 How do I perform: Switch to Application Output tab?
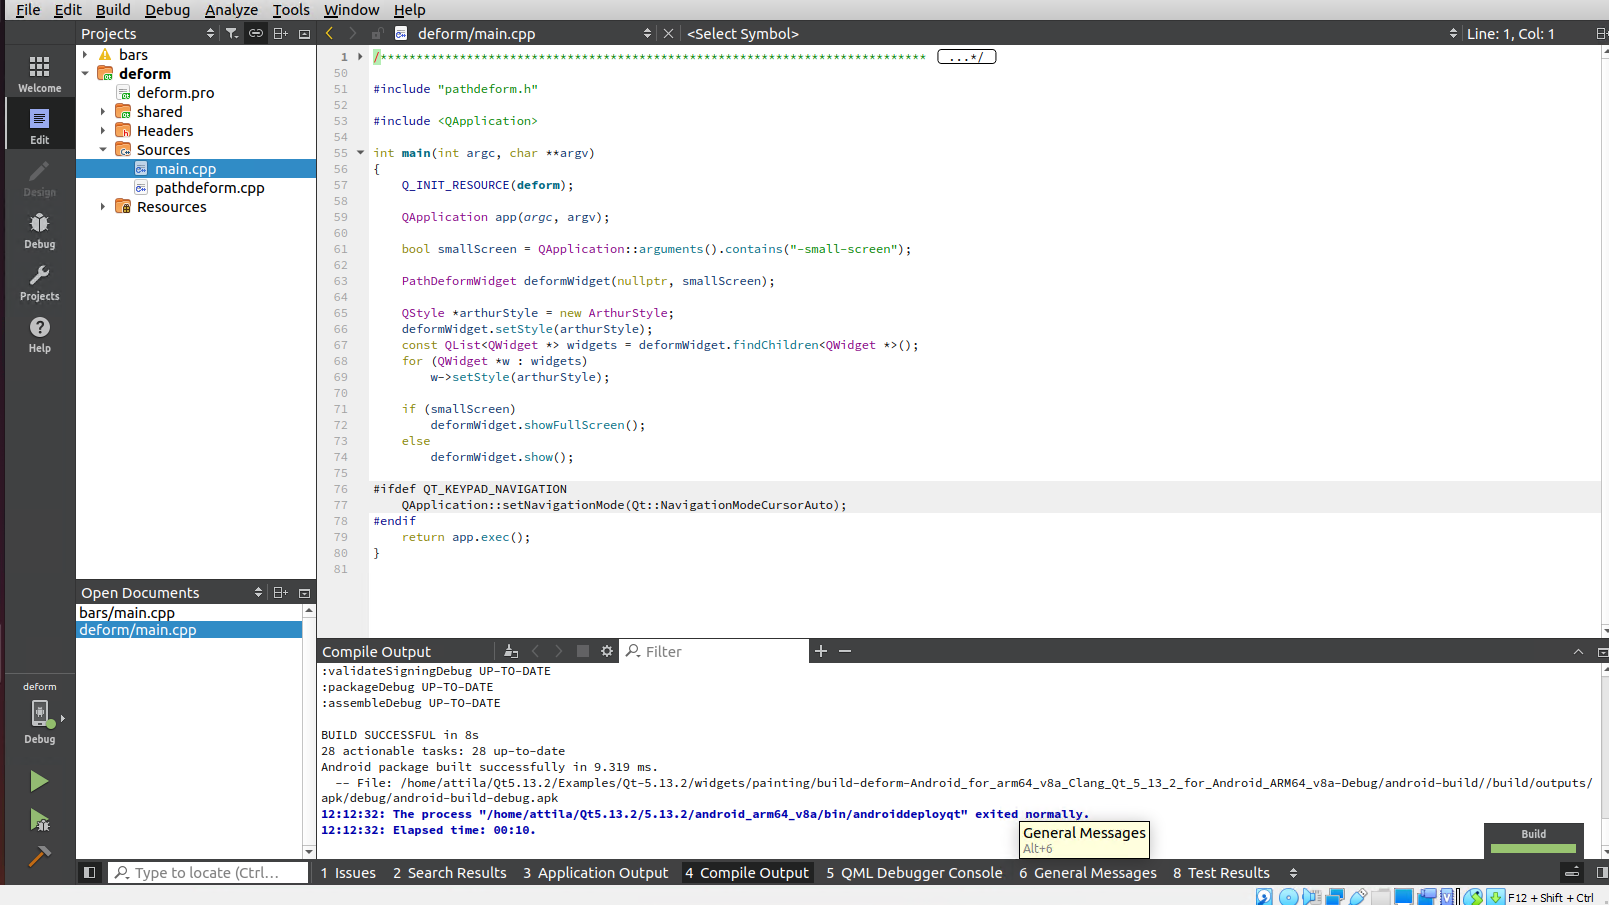point(595,873)
